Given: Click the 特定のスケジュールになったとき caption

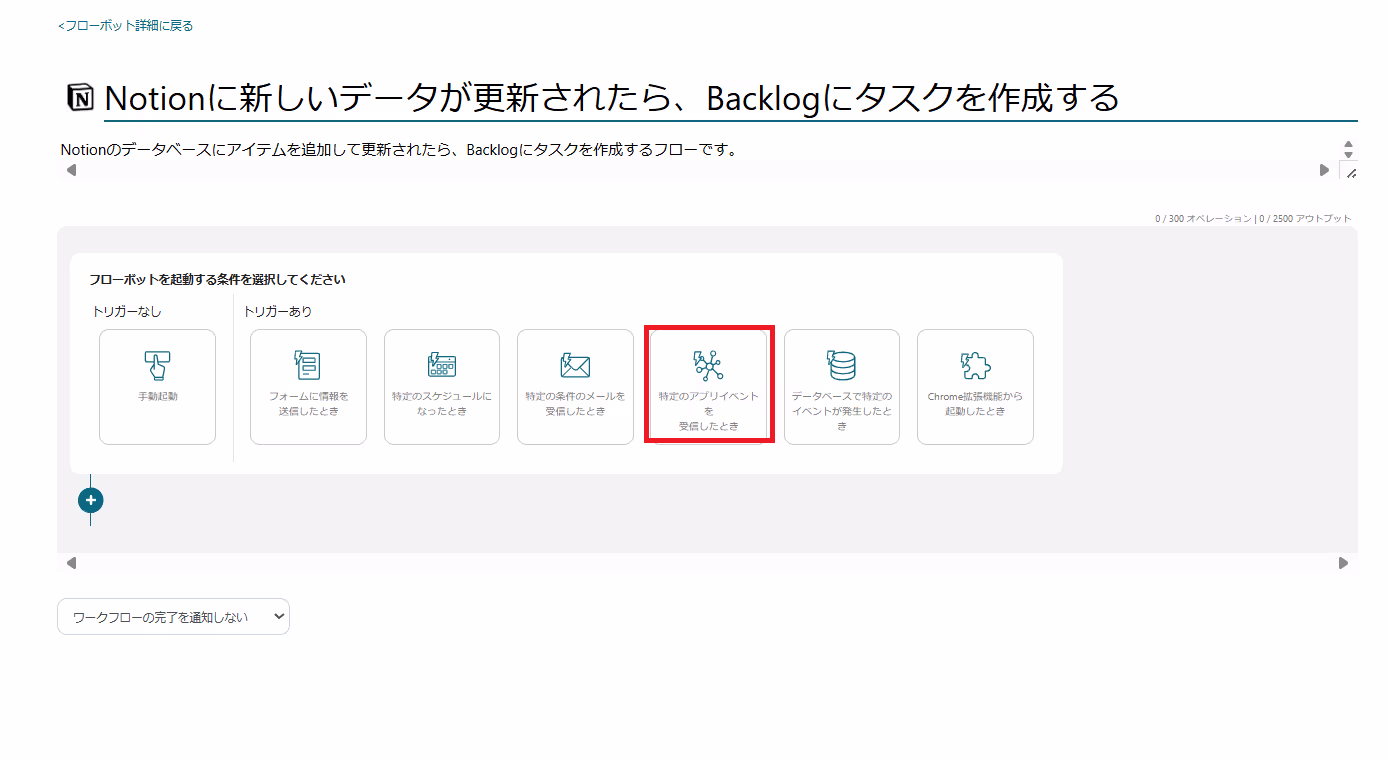Looking at the screenshot, I should [x=442, y=404].
